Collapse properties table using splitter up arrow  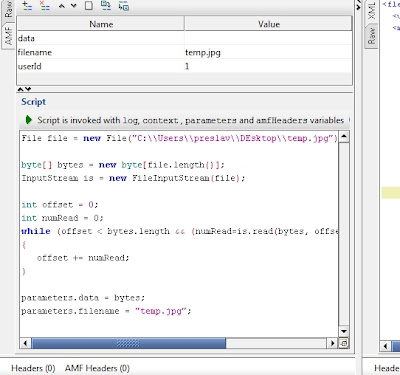point(20,89)
